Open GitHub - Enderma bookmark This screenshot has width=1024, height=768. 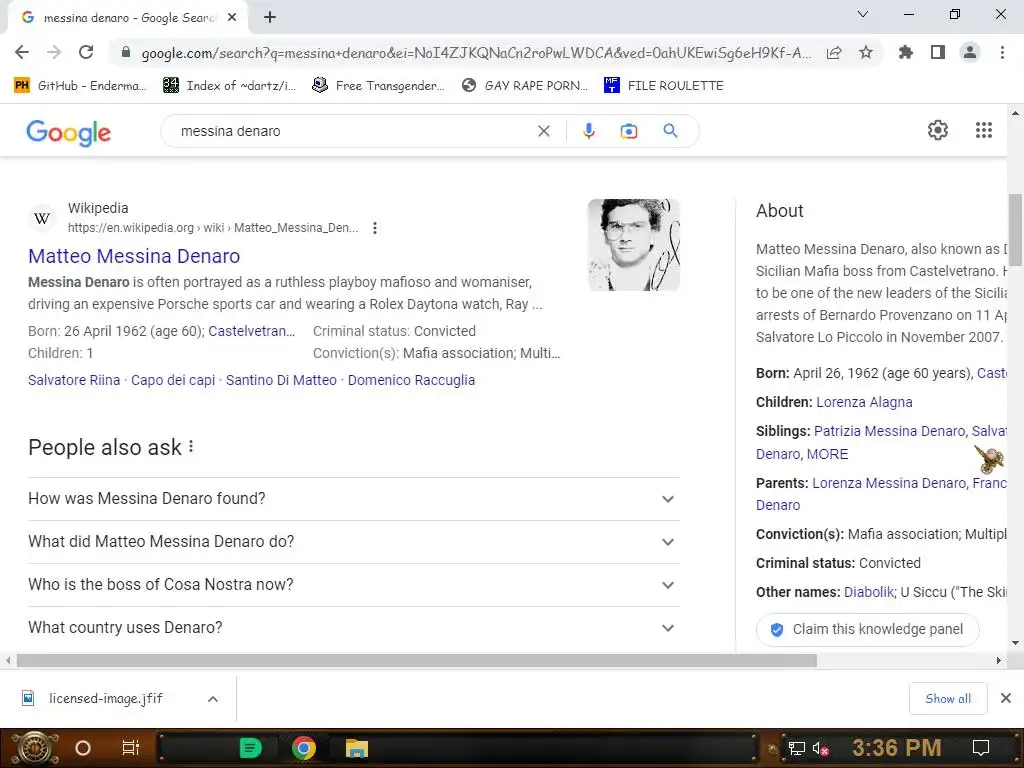[x=80, y=86]
